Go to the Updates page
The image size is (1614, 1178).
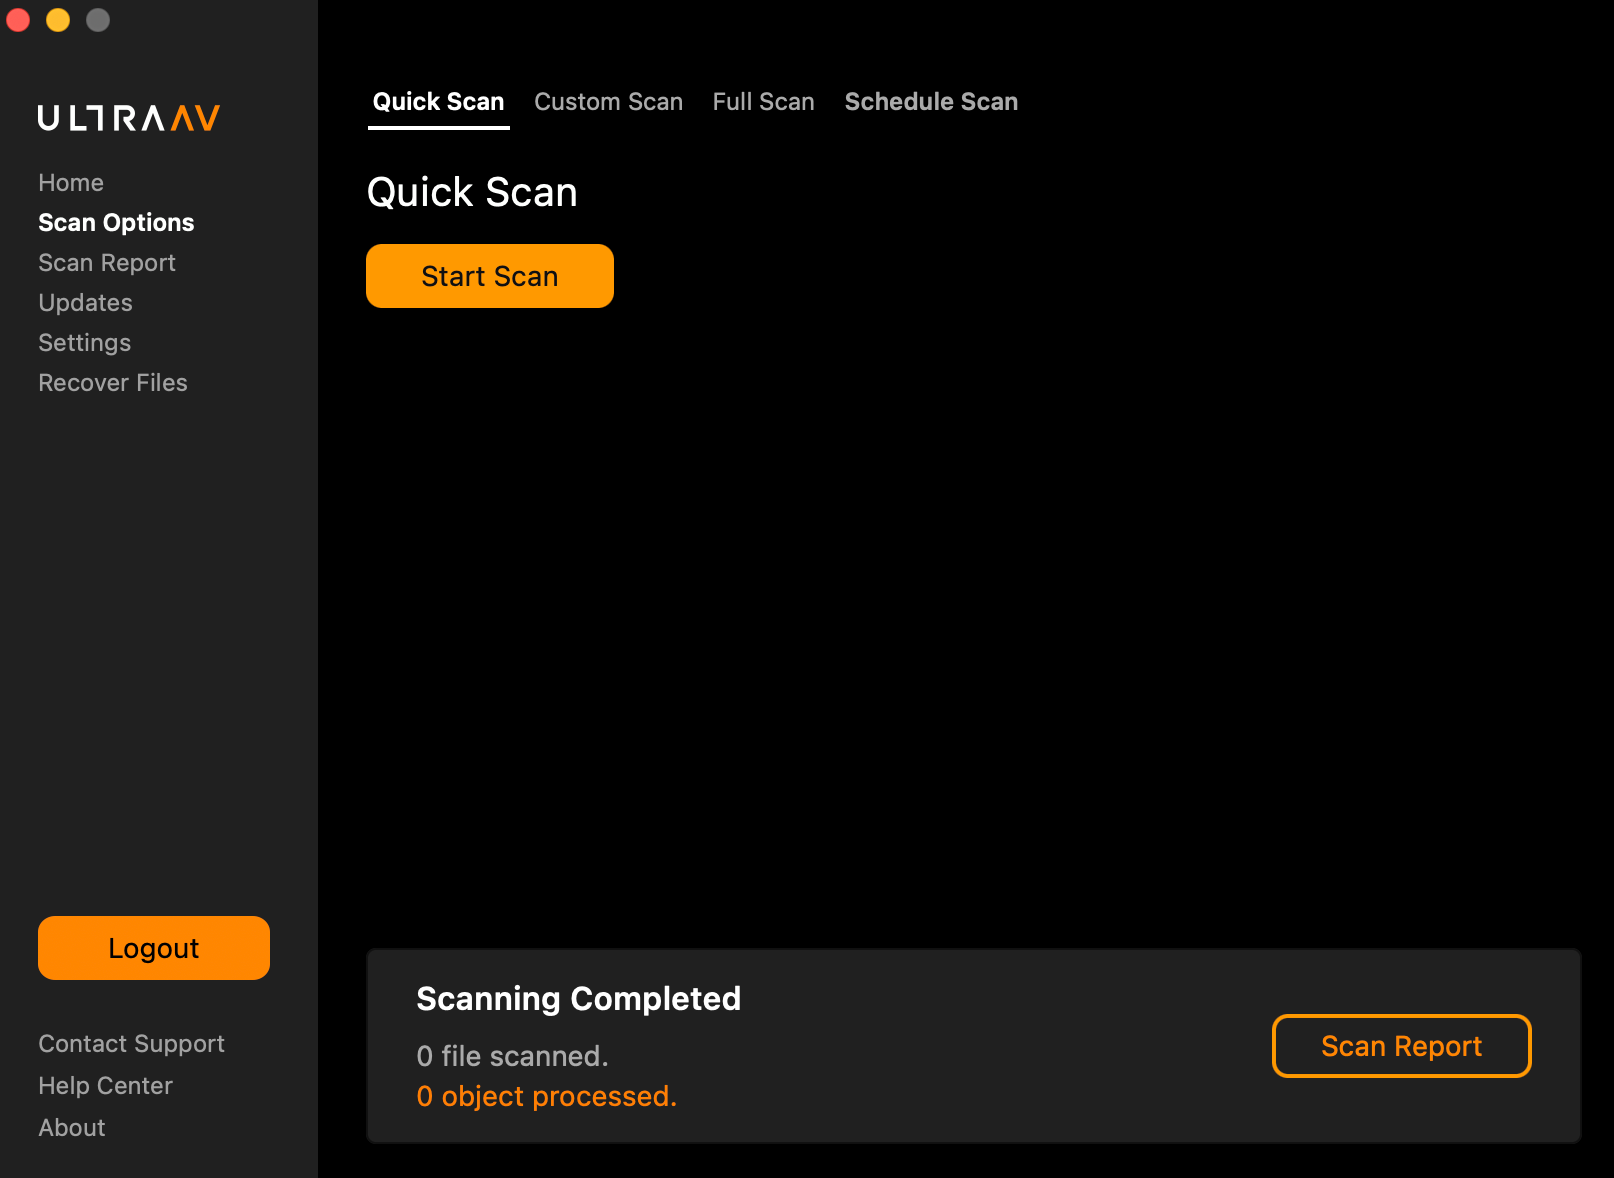coord(85,303)
